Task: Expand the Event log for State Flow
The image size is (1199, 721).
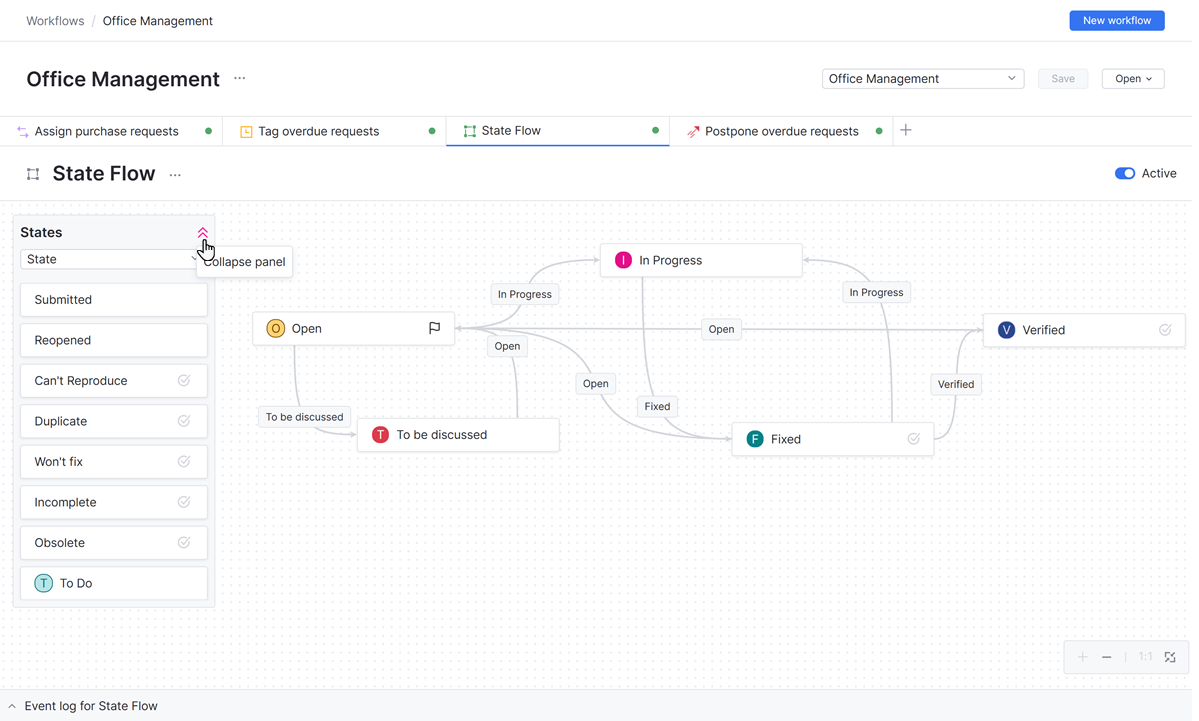Action: (x=11, y=705)
